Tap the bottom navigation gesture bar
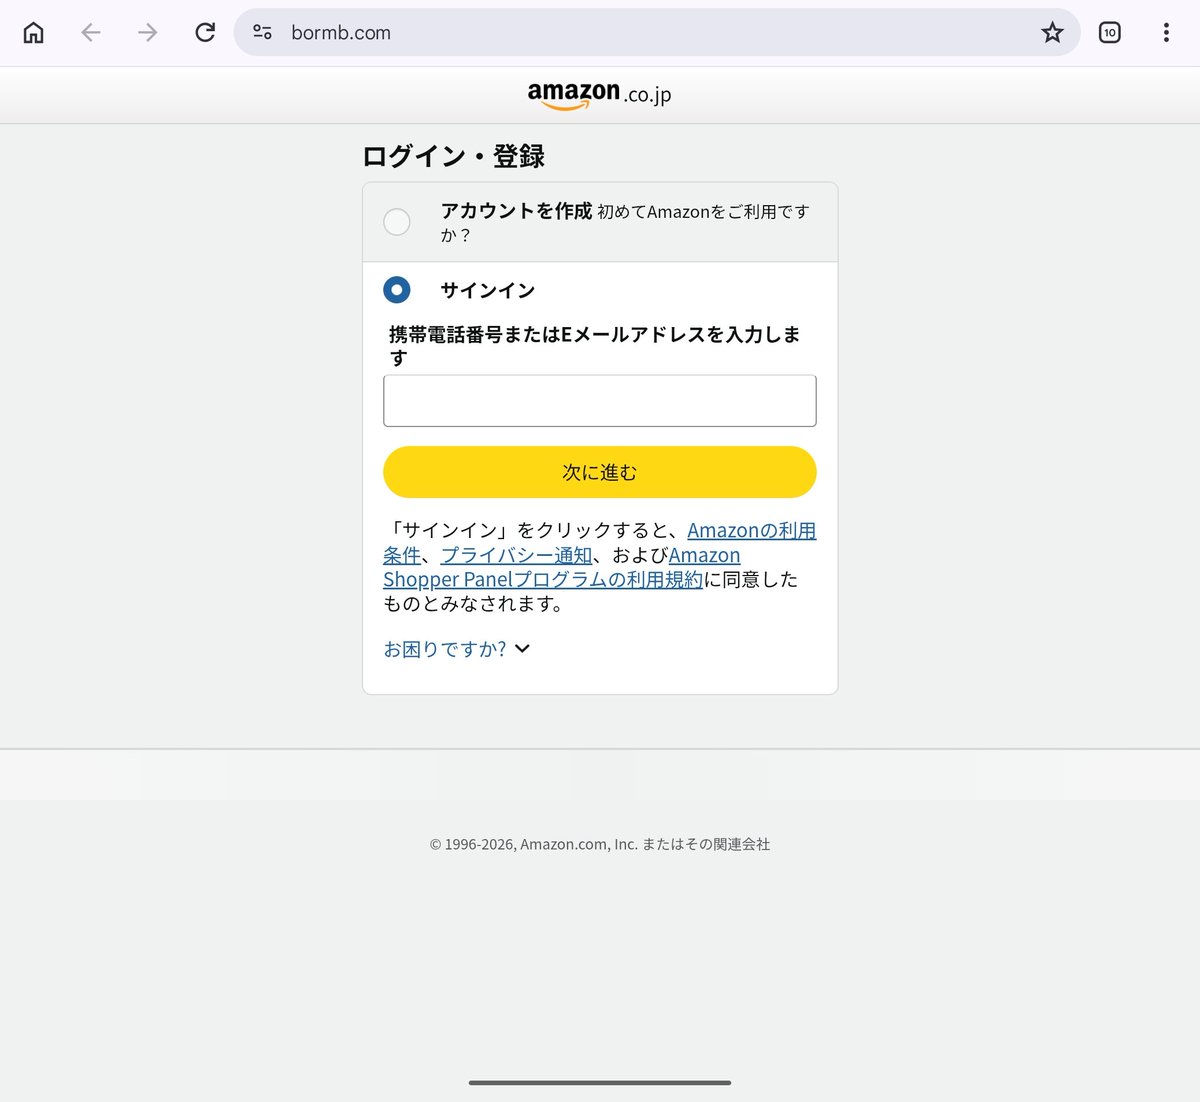 [600, 1082]
